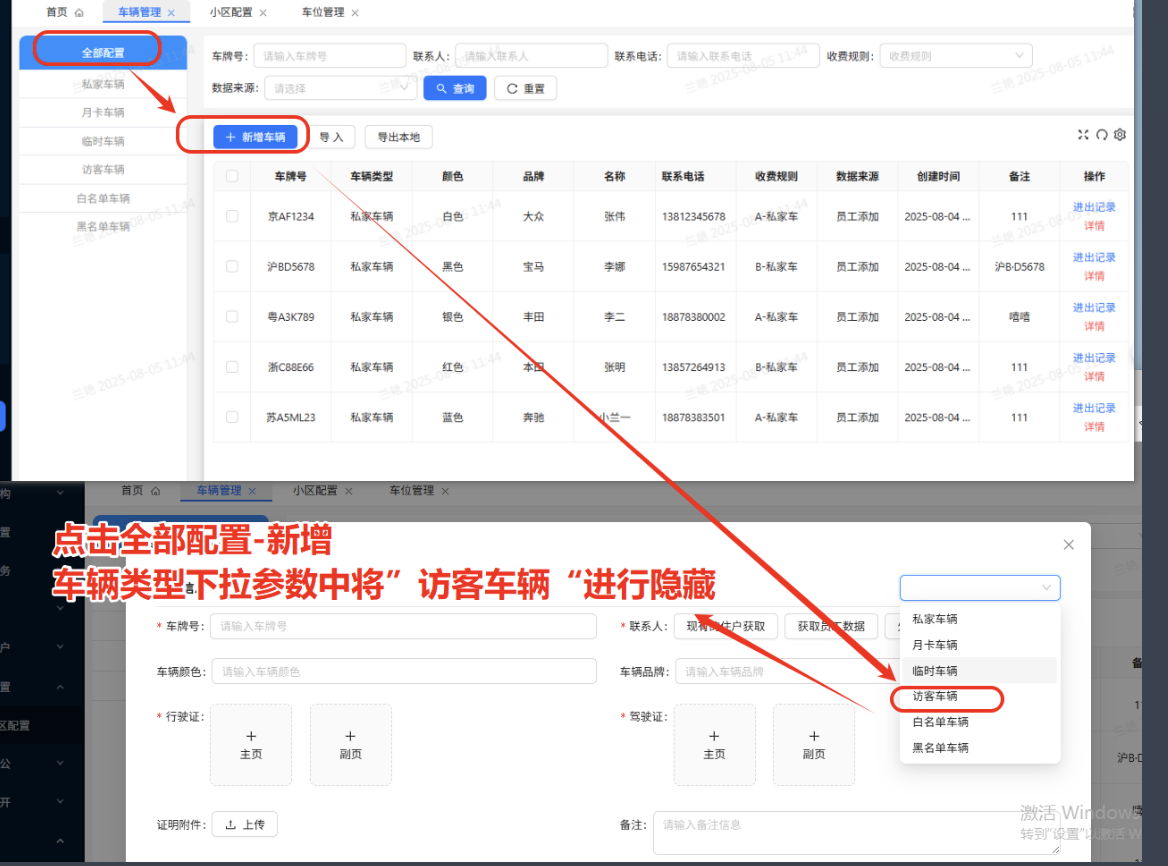Choose 访客车辆 in the vehicle type list

[935, 696]
